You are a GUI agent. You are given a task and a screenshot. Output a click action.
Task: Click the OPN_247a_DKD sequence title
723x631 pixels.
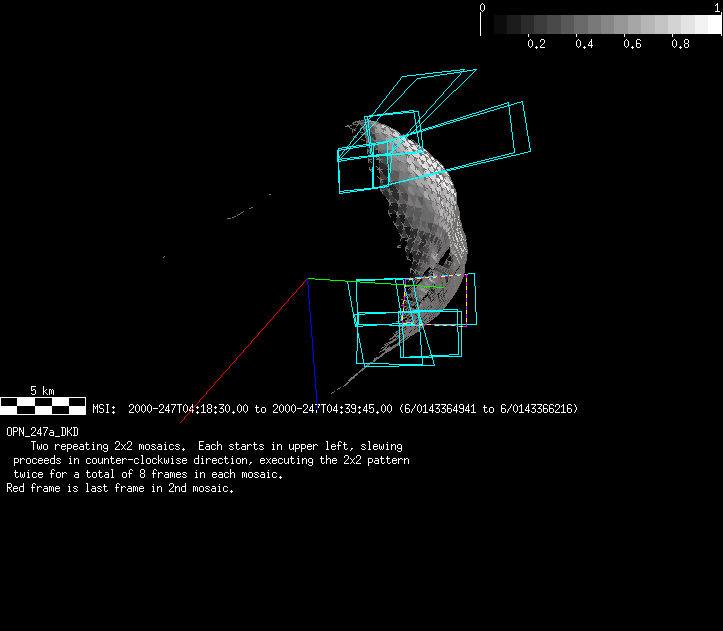(43, 431)
